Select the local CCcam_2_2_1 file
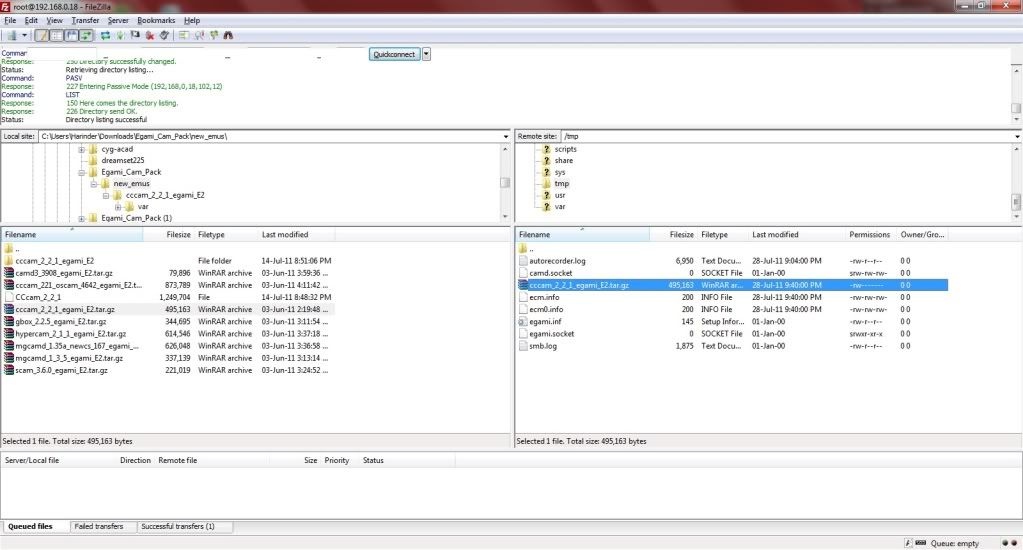 [38, 298]
